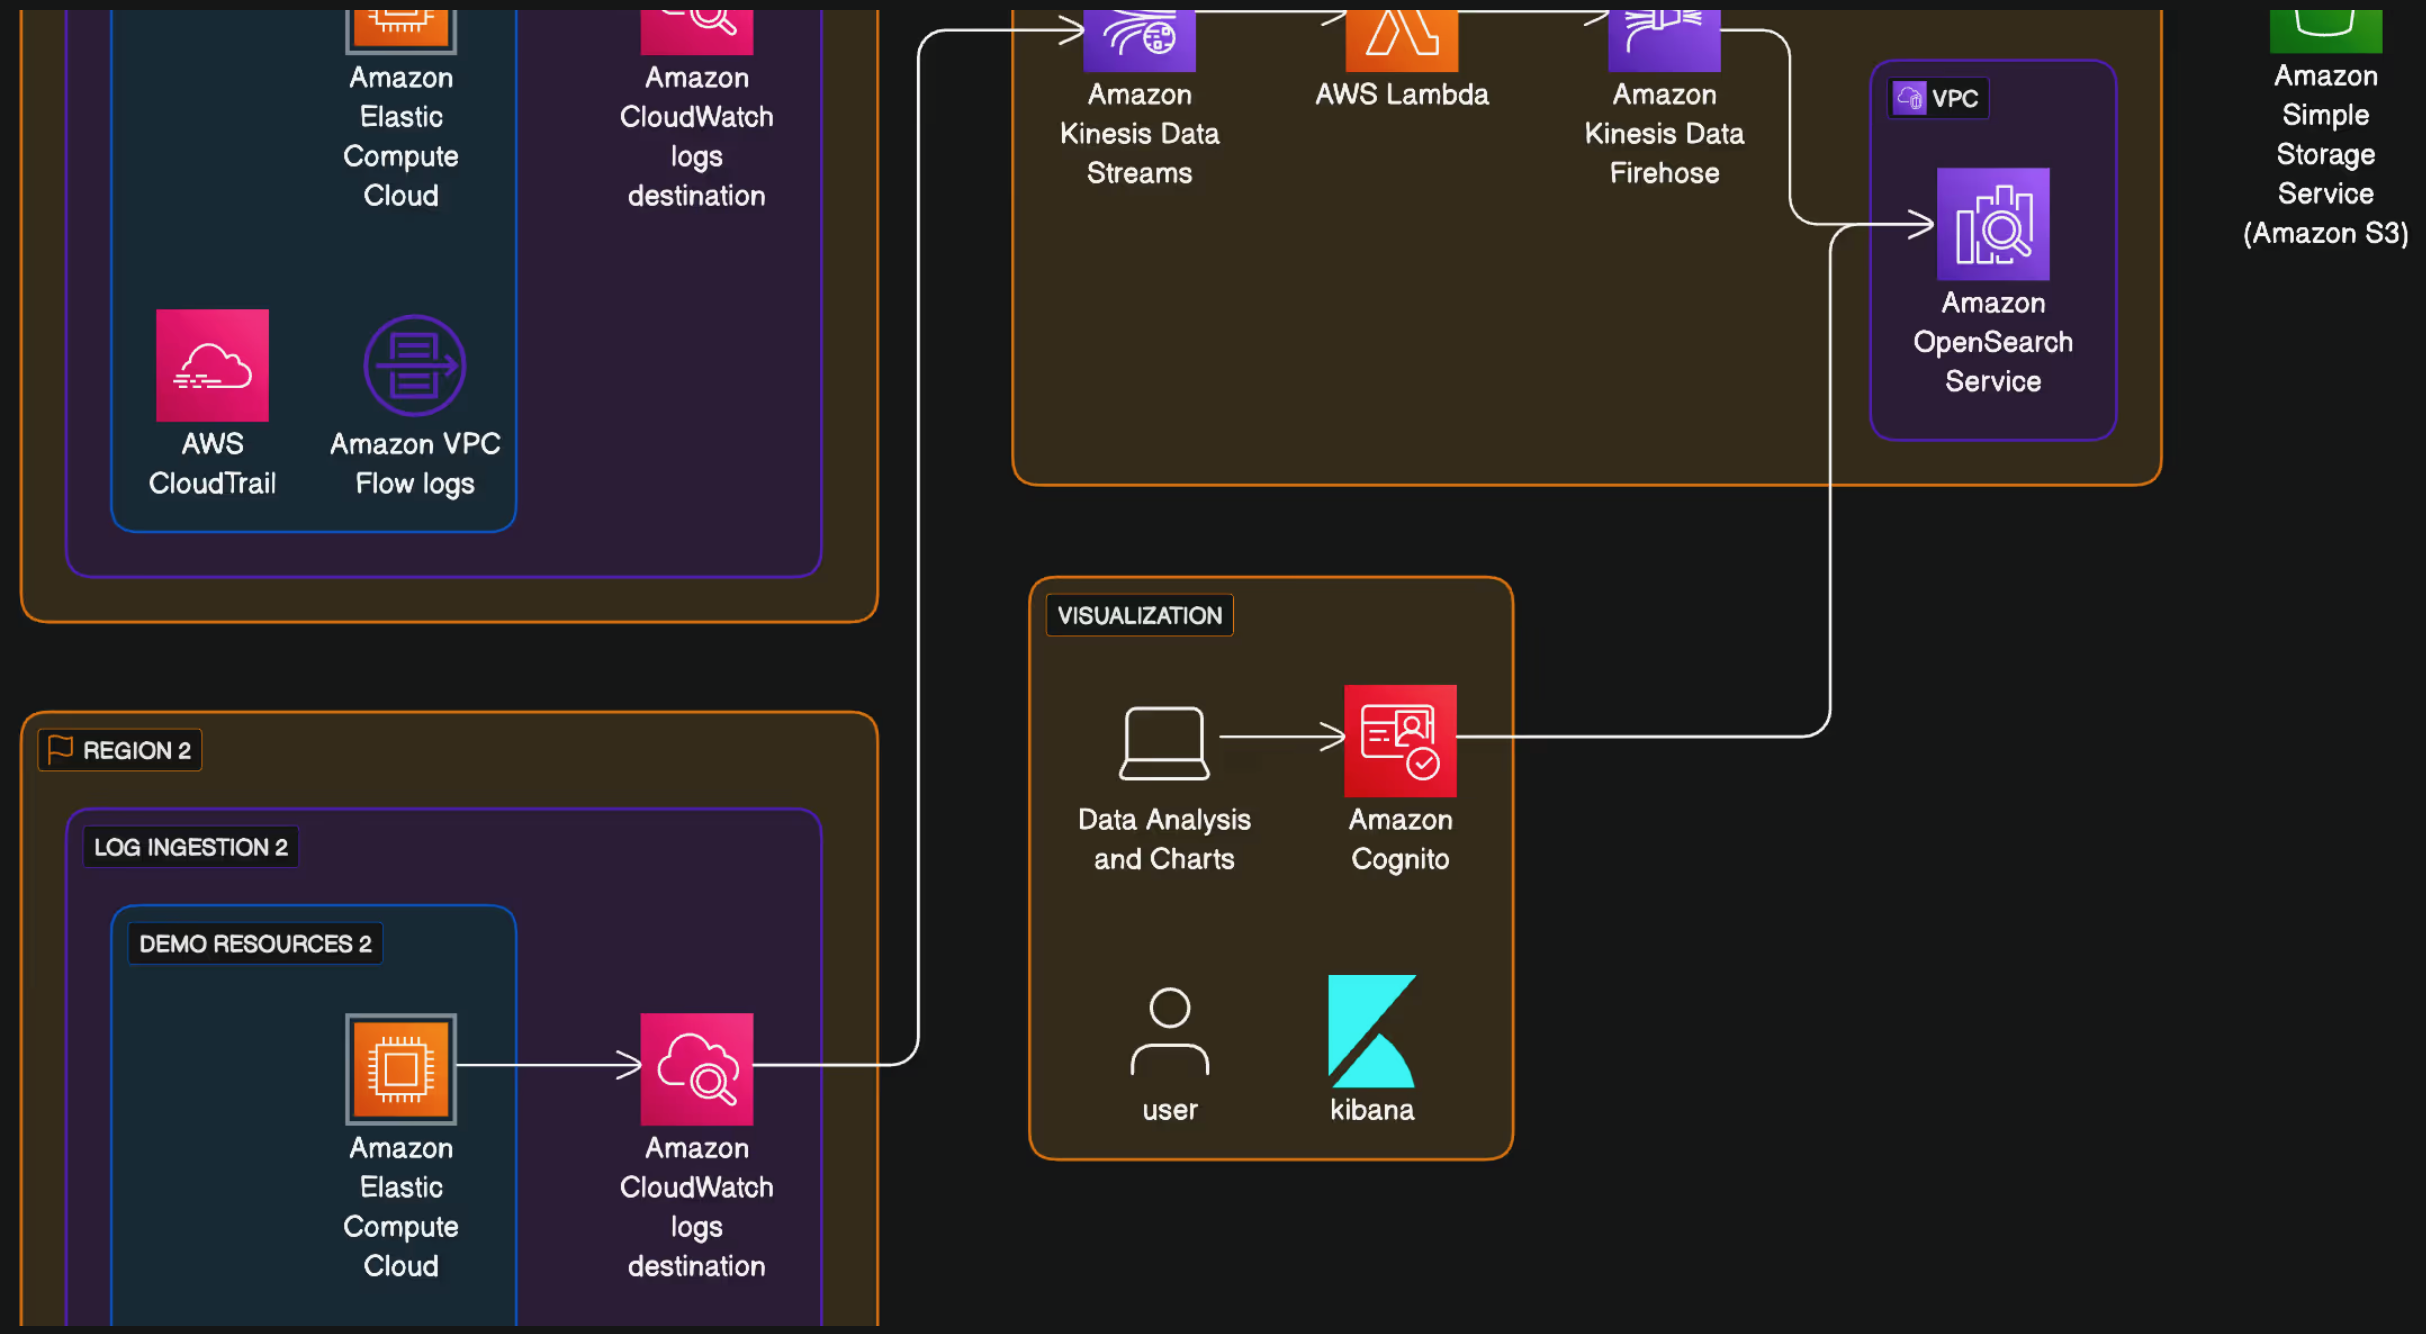
Task: Click Region 2 'Amazon CloudWatch logs destination' caption
Action: [x=697, y=1207]
